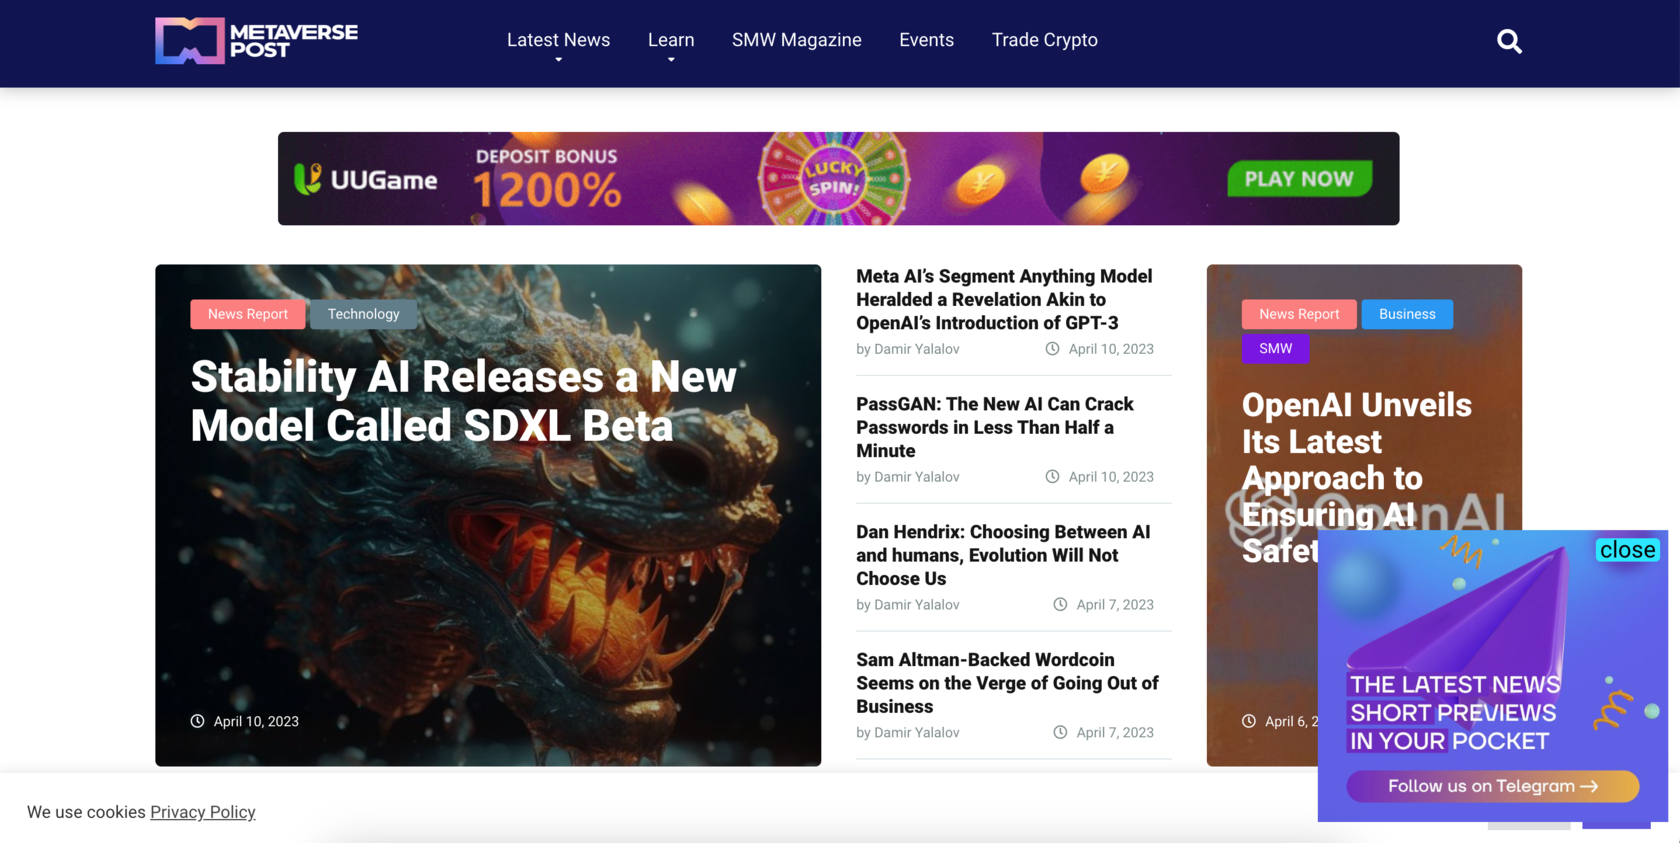This screenshot has width=1680, height=843.
Task: Select the Technology tag on featured article
Action: [x=363, y=314]
